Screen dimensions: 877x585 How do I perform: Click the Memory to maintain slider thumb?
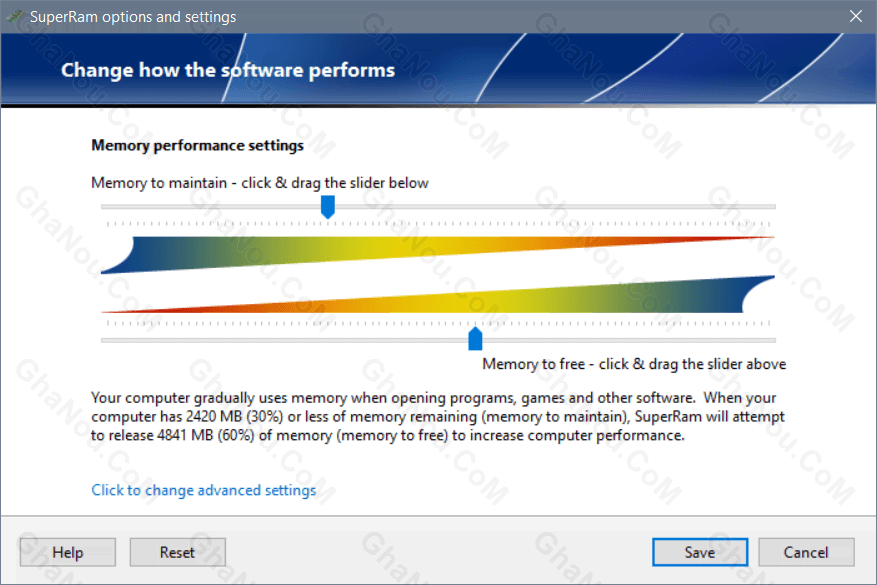point(328,207)
